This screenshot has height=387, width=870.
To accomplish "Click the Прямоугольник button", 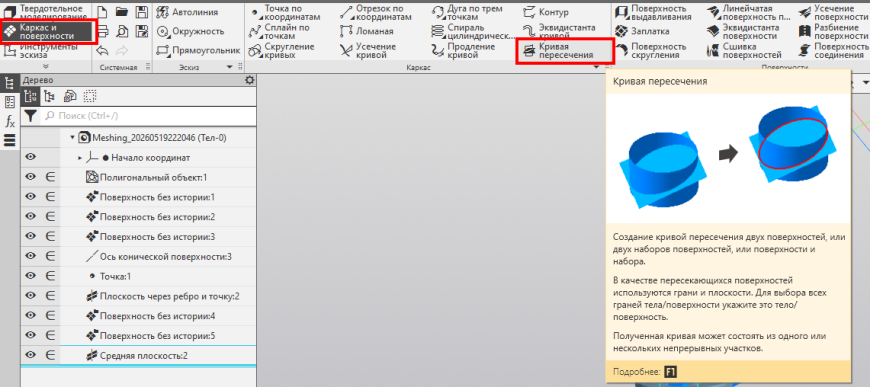I will point(198,51).
